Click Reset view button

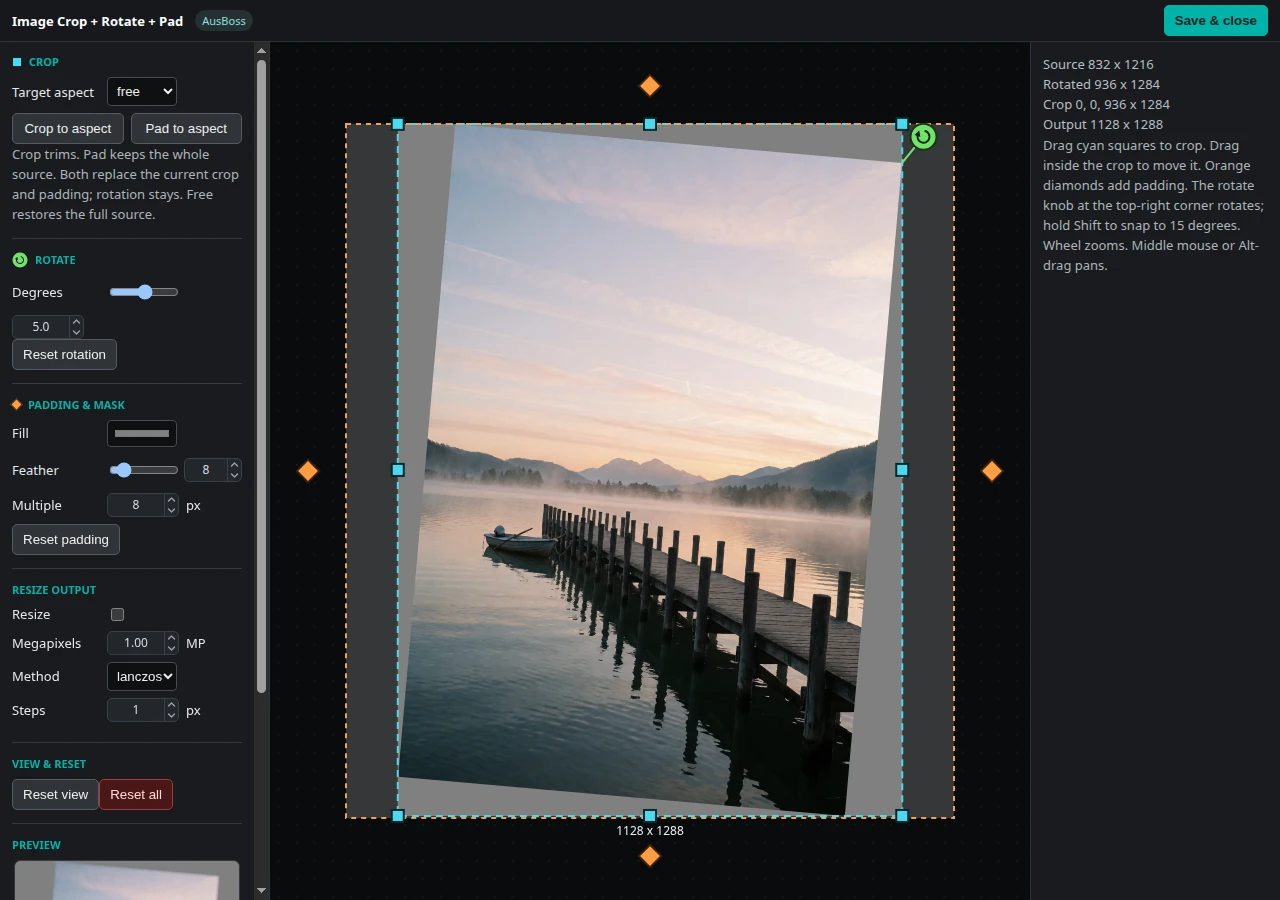(55, 794)
